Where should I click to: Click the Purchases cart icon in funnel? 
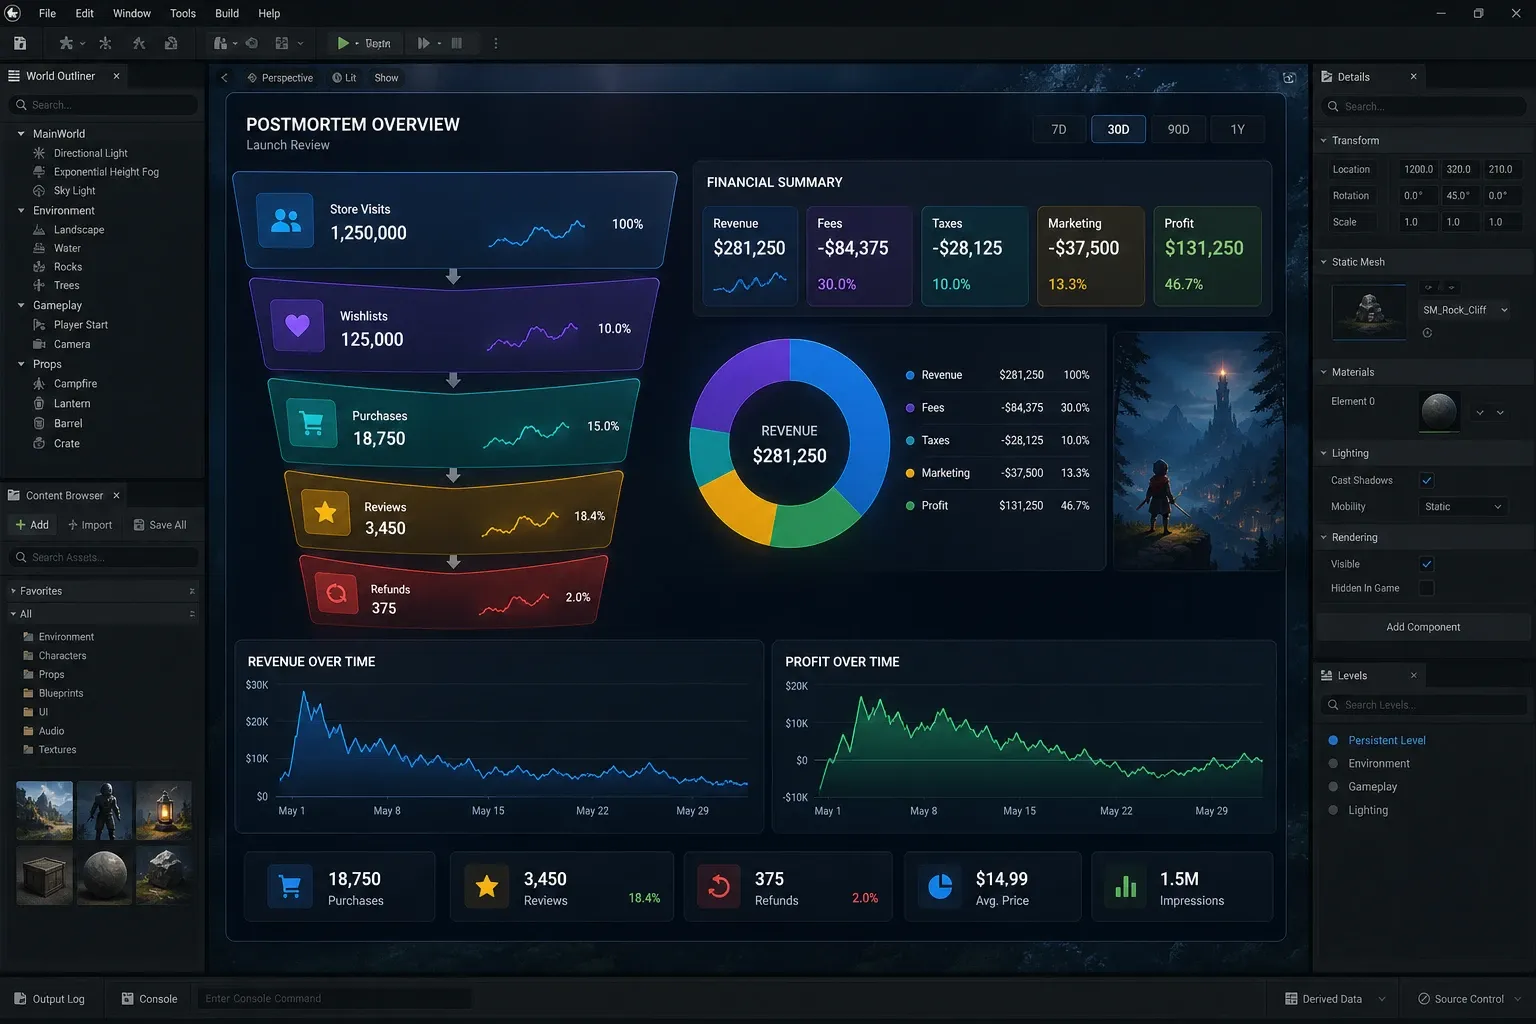tap(311, 424)
